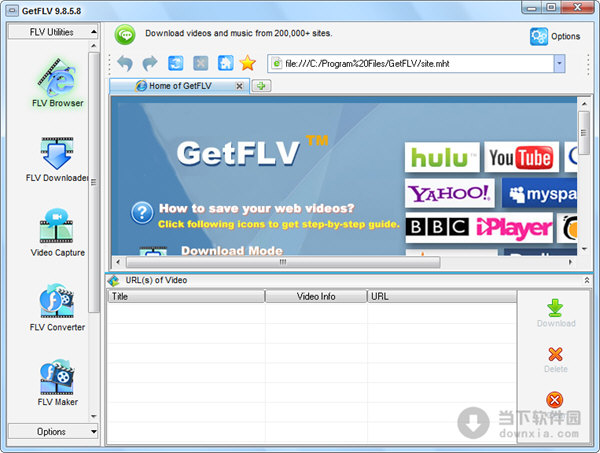Click the web page vertical scrollbar thumb

584,133
